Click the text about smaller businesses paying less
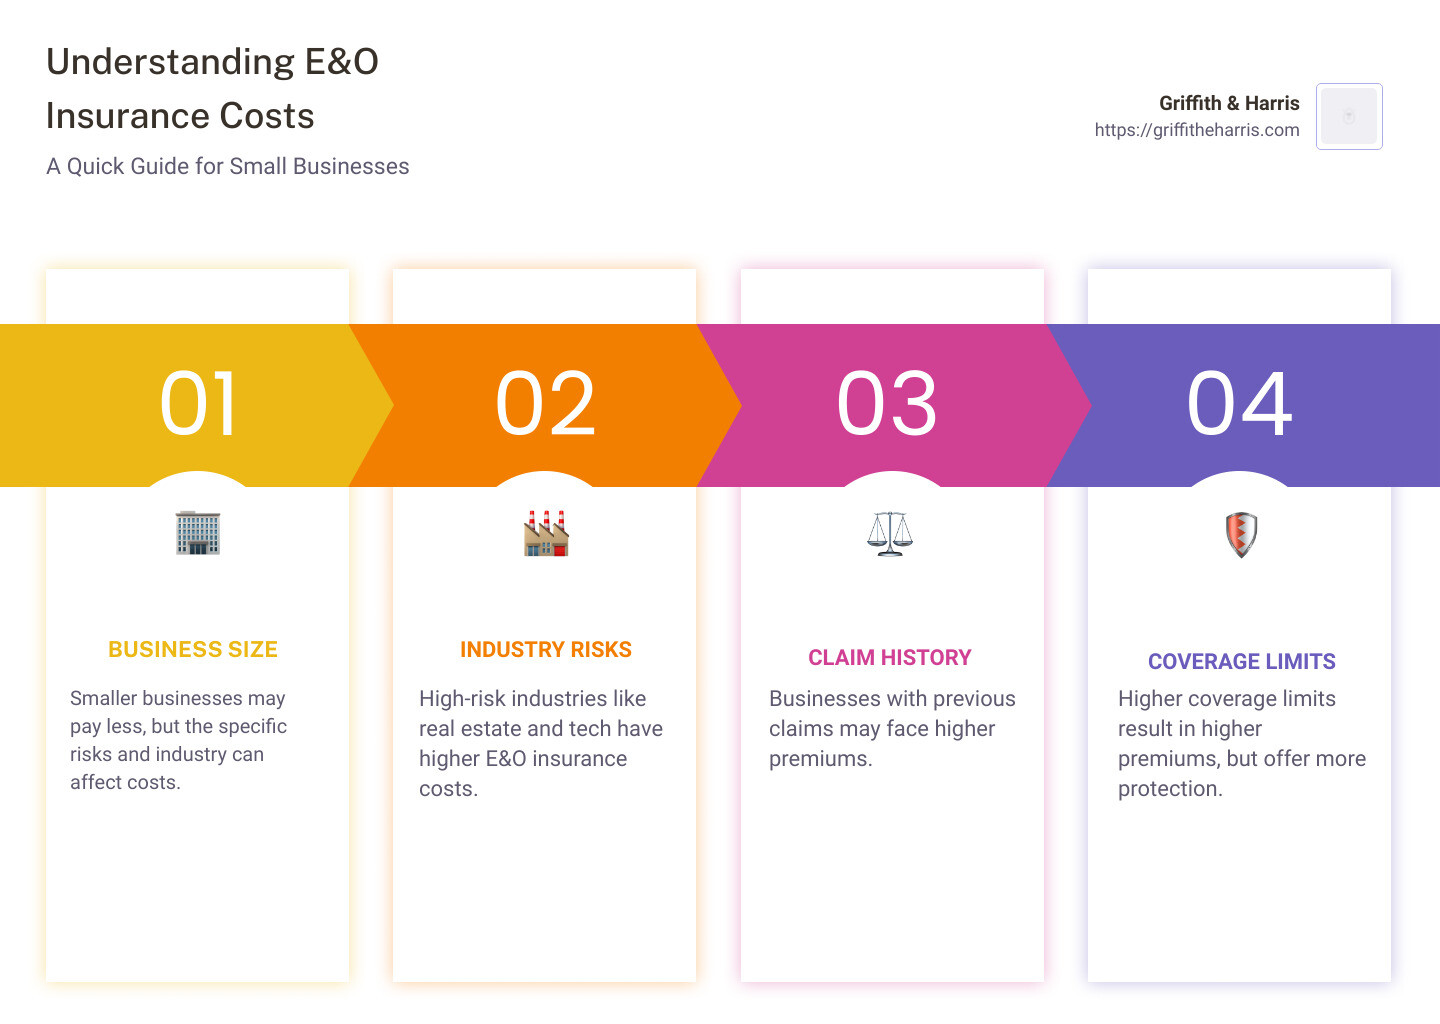 tap(178, 740)
